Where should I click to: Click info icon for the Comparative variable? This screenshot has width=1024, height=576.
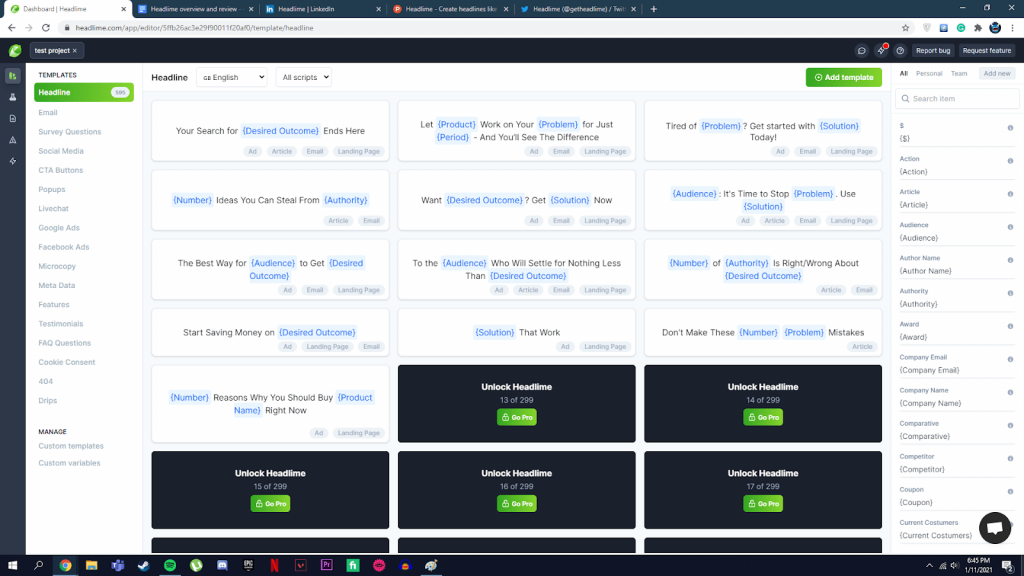[1010, 425]
